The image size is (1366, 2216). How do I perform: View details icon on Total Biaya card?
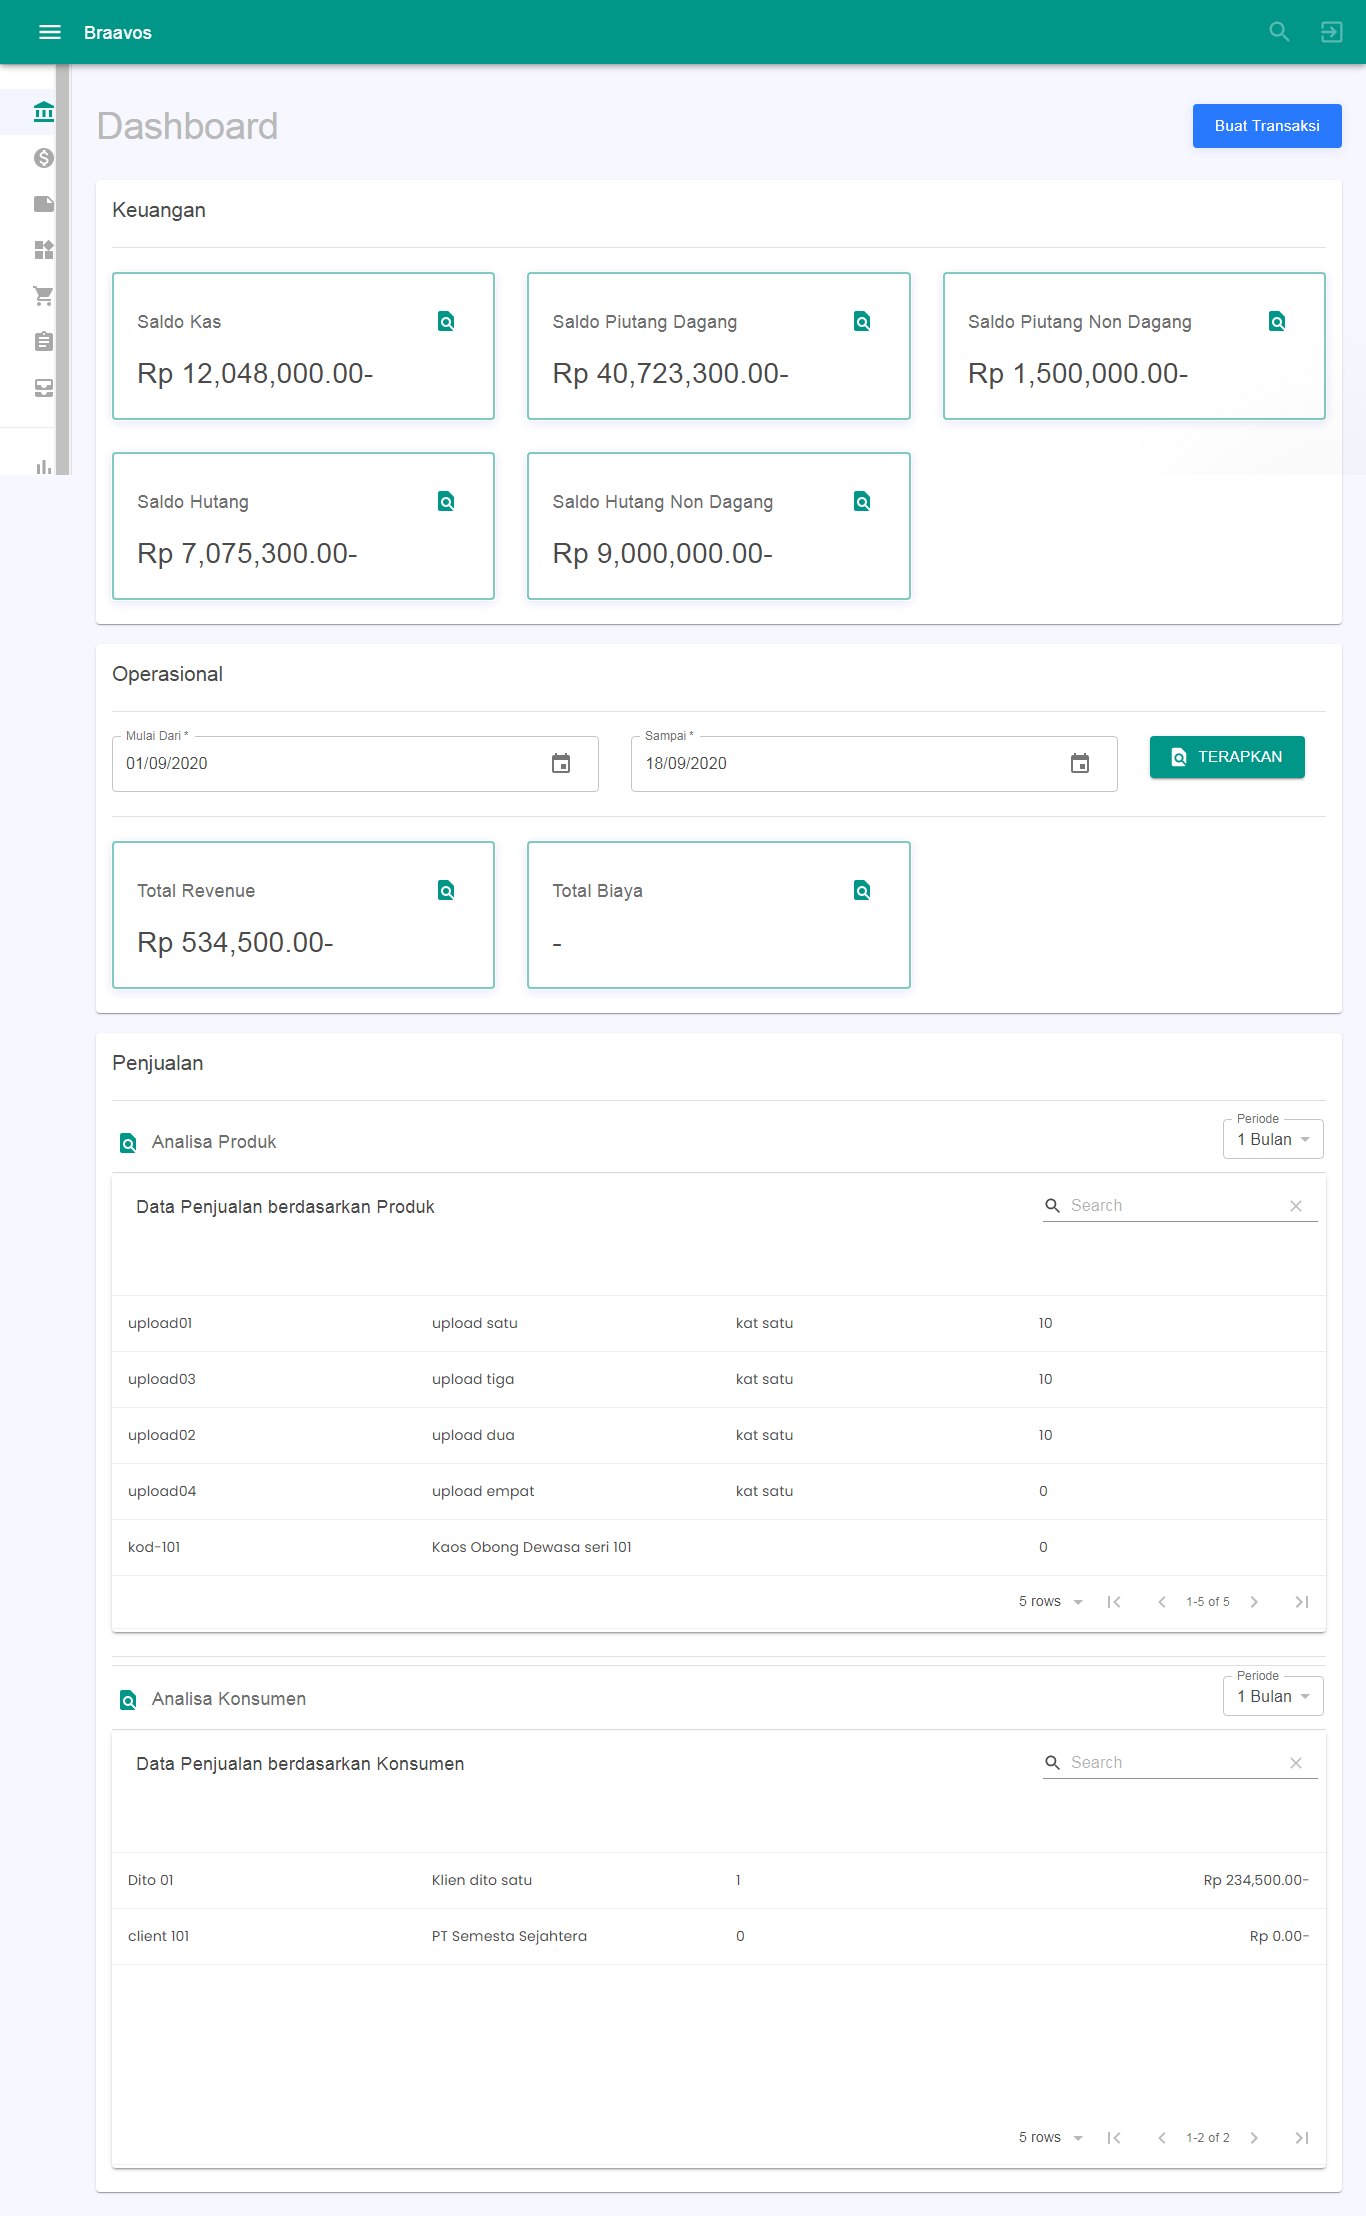862,890
